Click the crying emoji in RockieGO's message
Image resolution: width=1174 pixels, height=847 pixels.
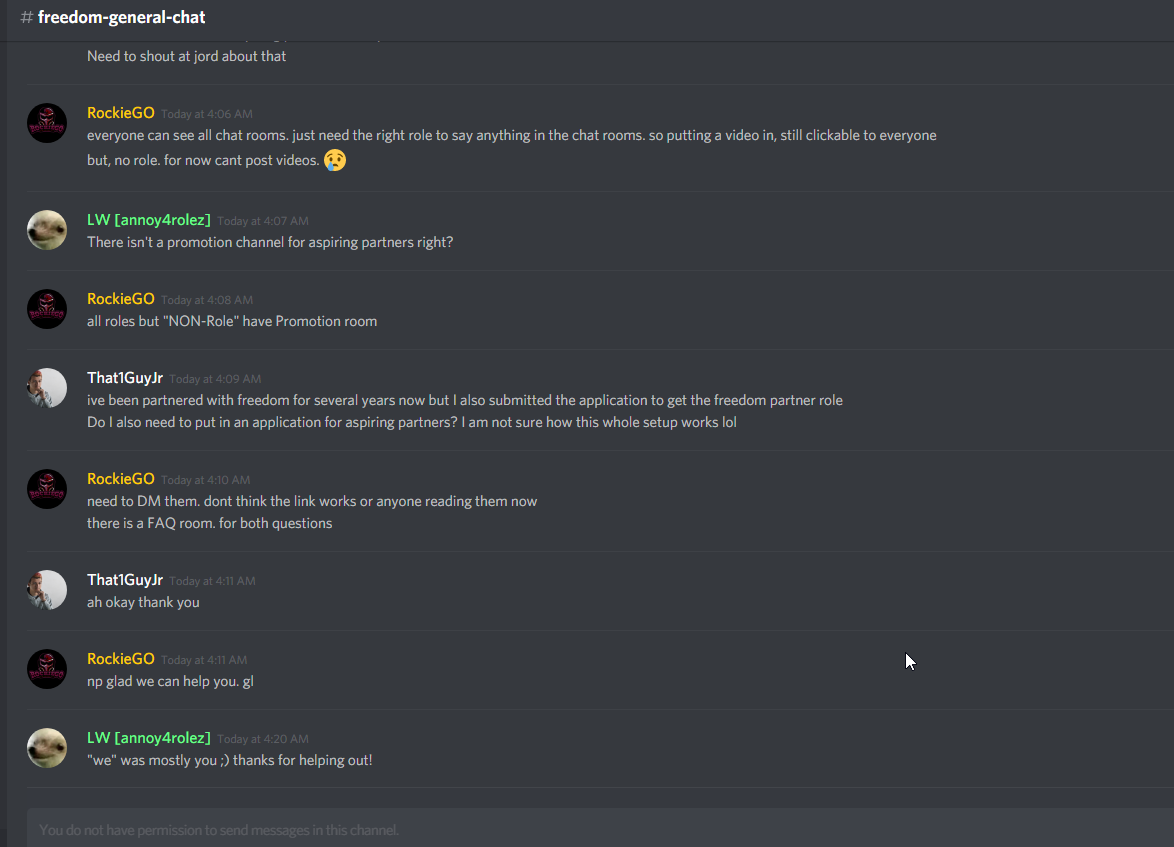pyautogui.click(x=335, y=160)
